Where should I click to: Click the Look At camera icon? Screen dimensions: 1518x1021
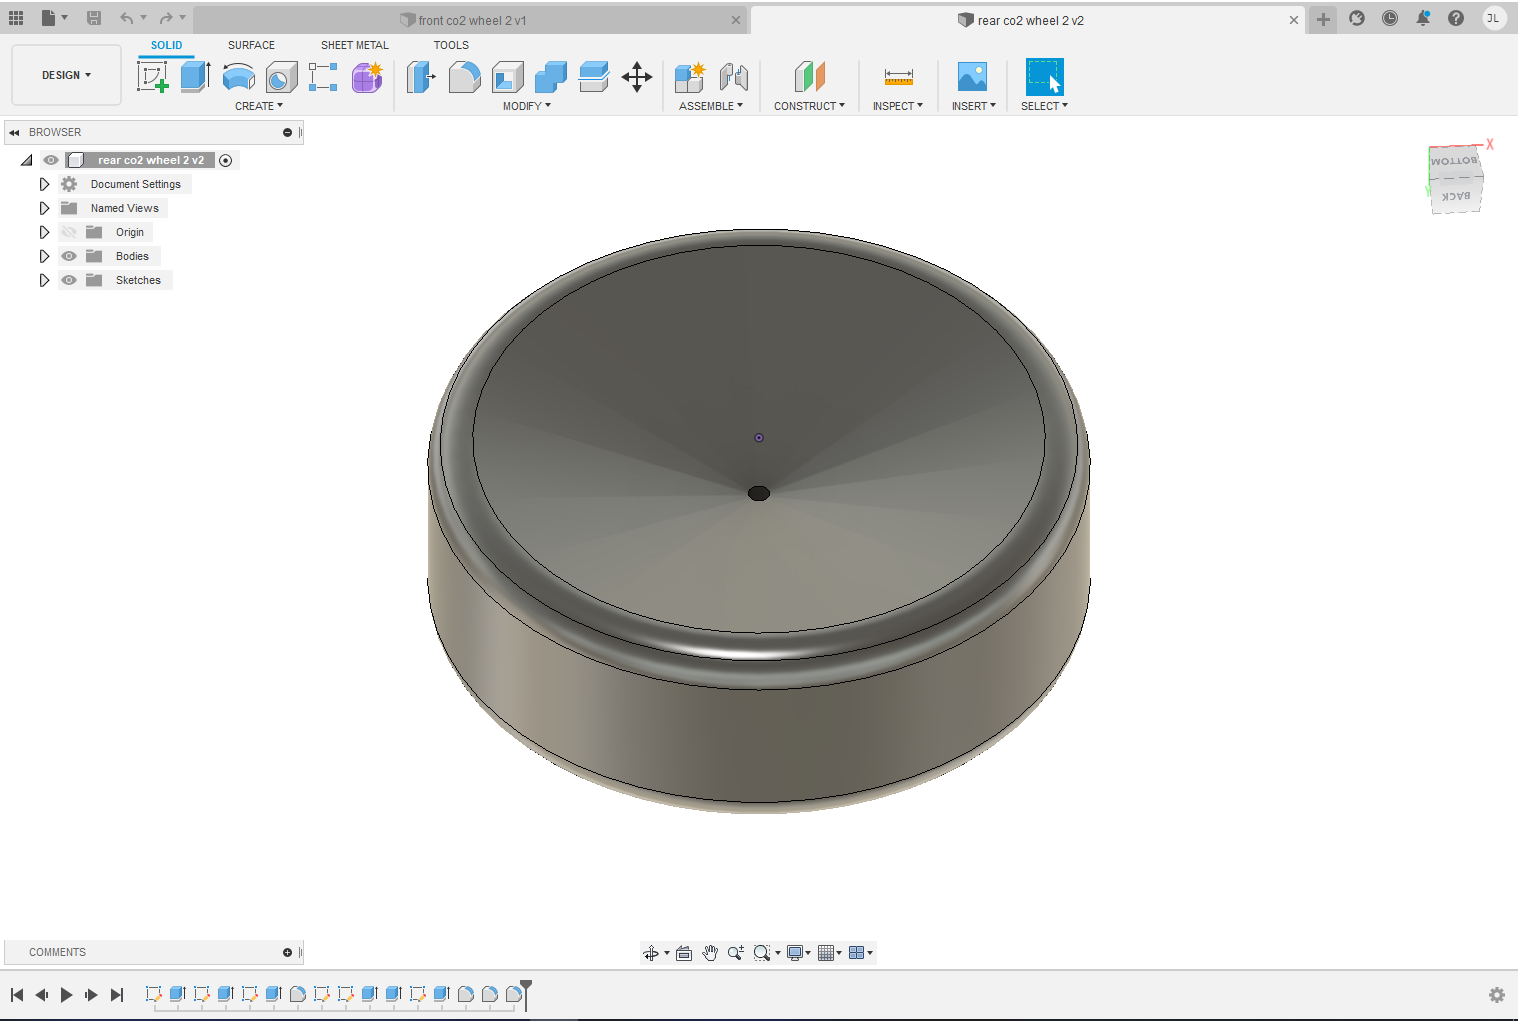pos(684,953)
